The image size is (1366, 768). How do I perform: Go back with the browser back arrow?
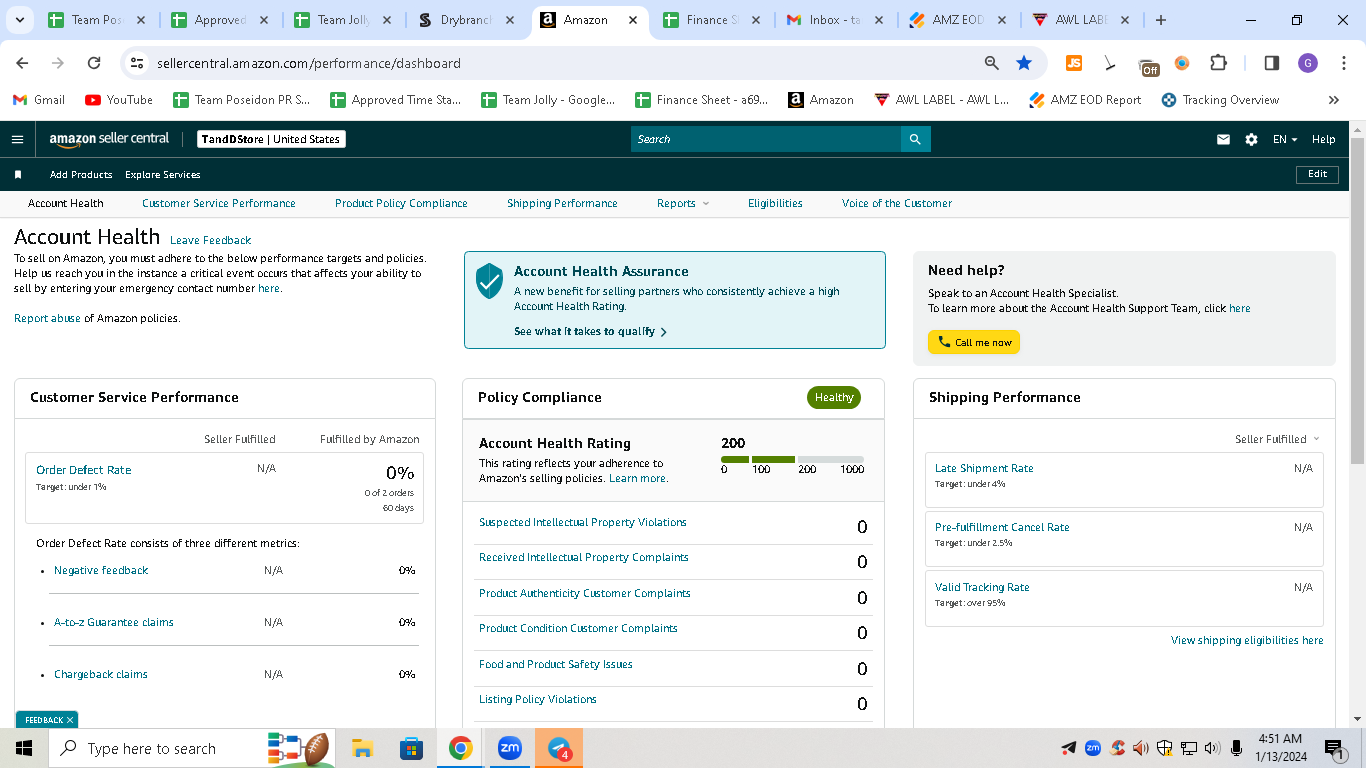click(x=22, y=63)
